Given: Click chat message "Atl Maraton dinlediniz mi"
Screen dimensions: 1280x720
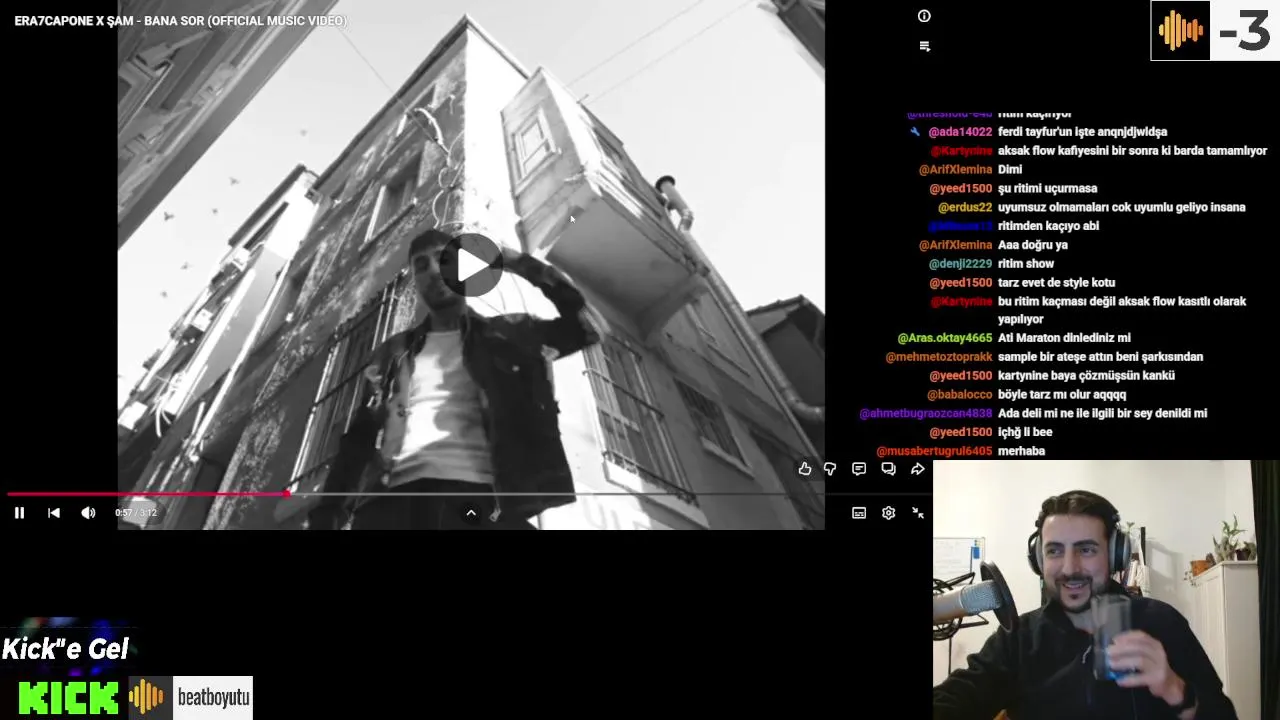Looking at the screenshot, I should click(x=1064, y=338).
